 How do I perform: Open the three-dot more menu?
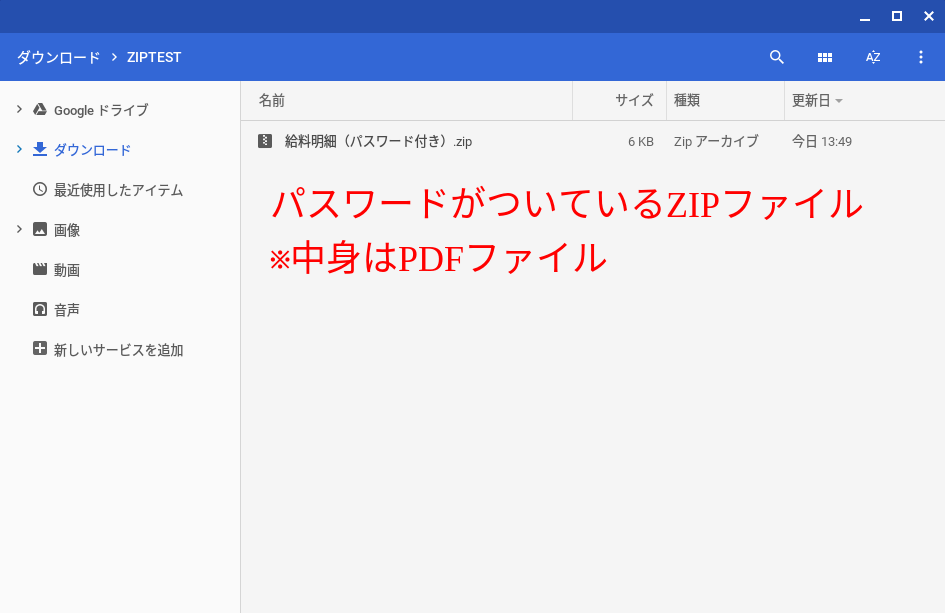coord(920,57)
